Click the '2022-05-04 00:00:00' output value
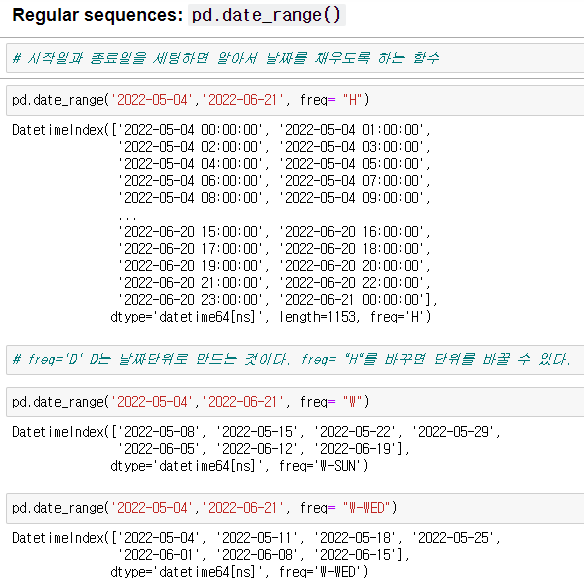This screenshot has height=588, width=584. tap(191, 130)
